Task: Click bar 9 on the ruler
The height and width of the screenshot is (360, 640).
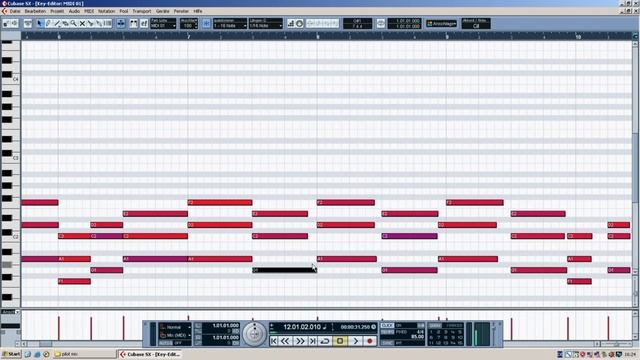Action: 447,37
